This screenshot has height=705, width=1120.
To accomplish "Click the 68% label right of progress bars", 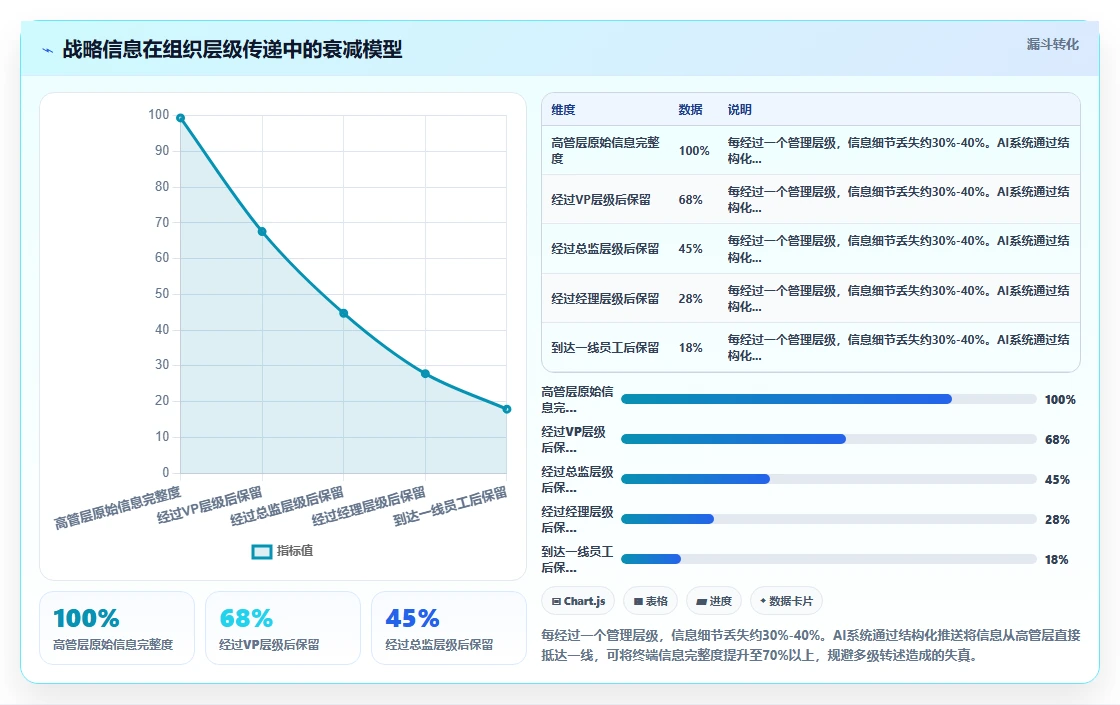I will point(1057,440).
